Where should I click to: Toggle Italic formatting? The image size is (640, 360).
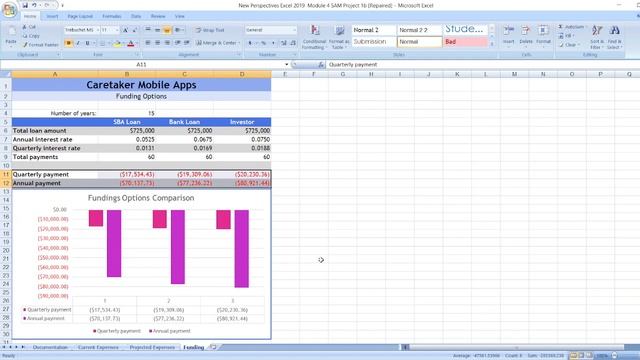[x=78, y=43]
